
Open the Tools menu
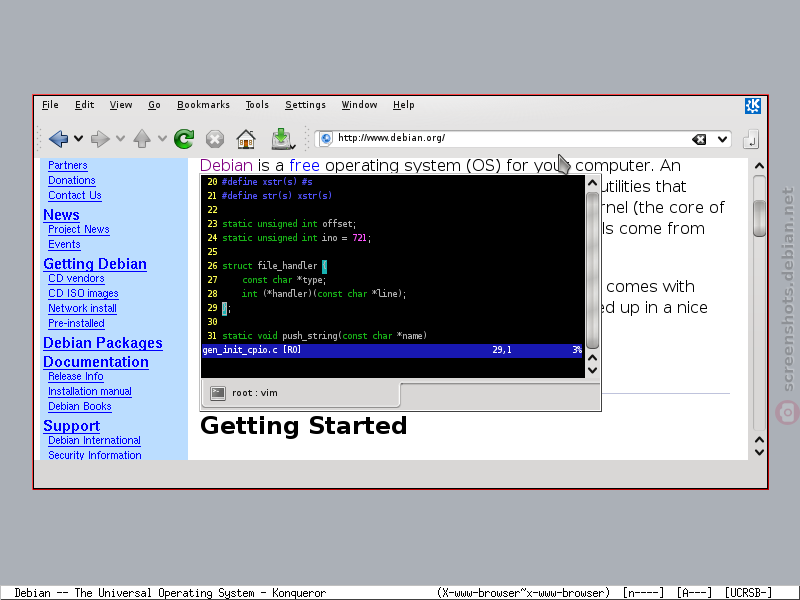click(257, 105)
